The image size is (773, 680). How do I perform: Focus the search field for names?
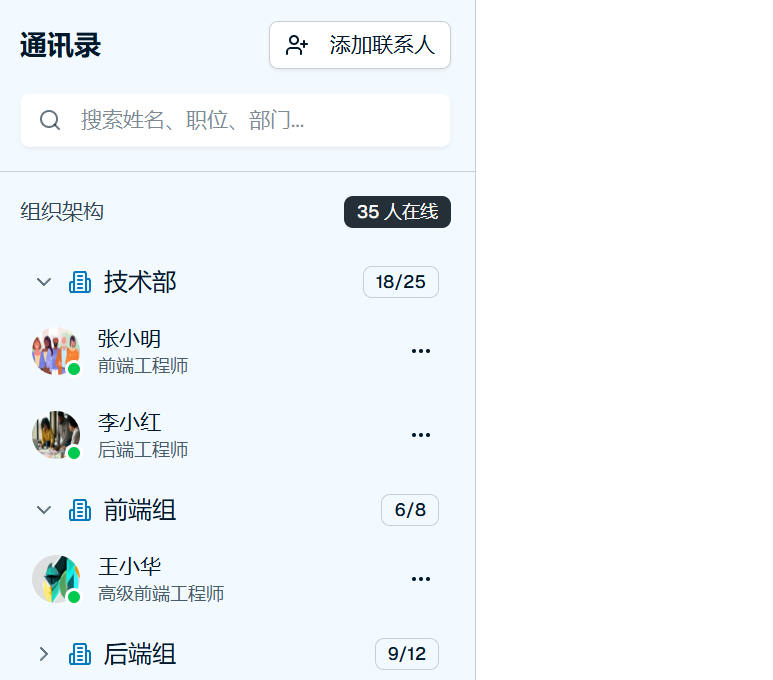pos(260,121)
